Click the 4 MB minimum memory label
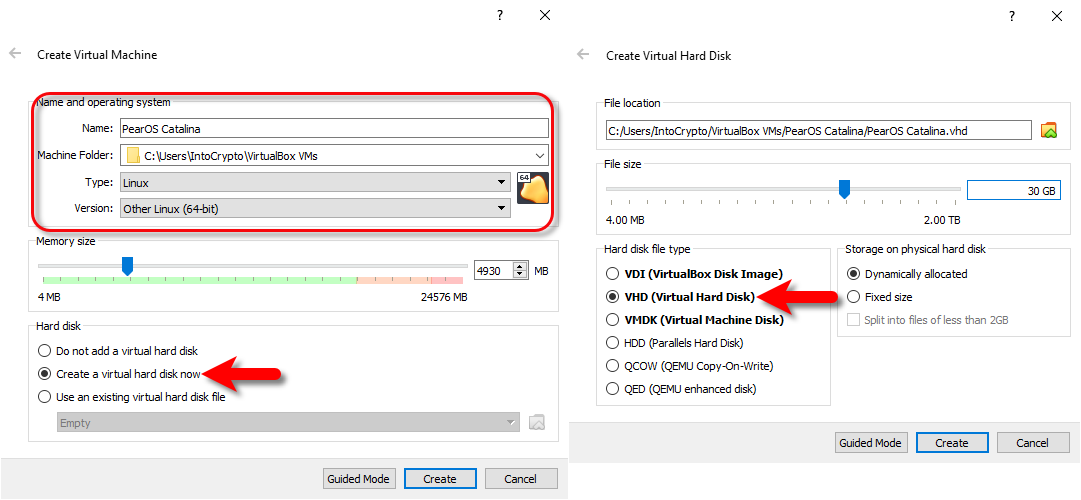Viewport: 1081px width, 500px height. 49,297
